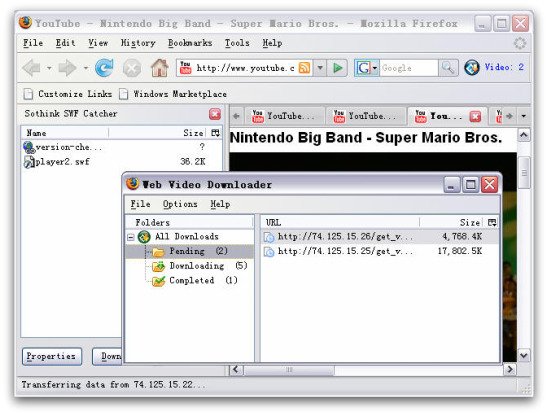548x415 pixels.
Task: Open the Bookmarks menu in Firefox
Action: tap(190, 43)
